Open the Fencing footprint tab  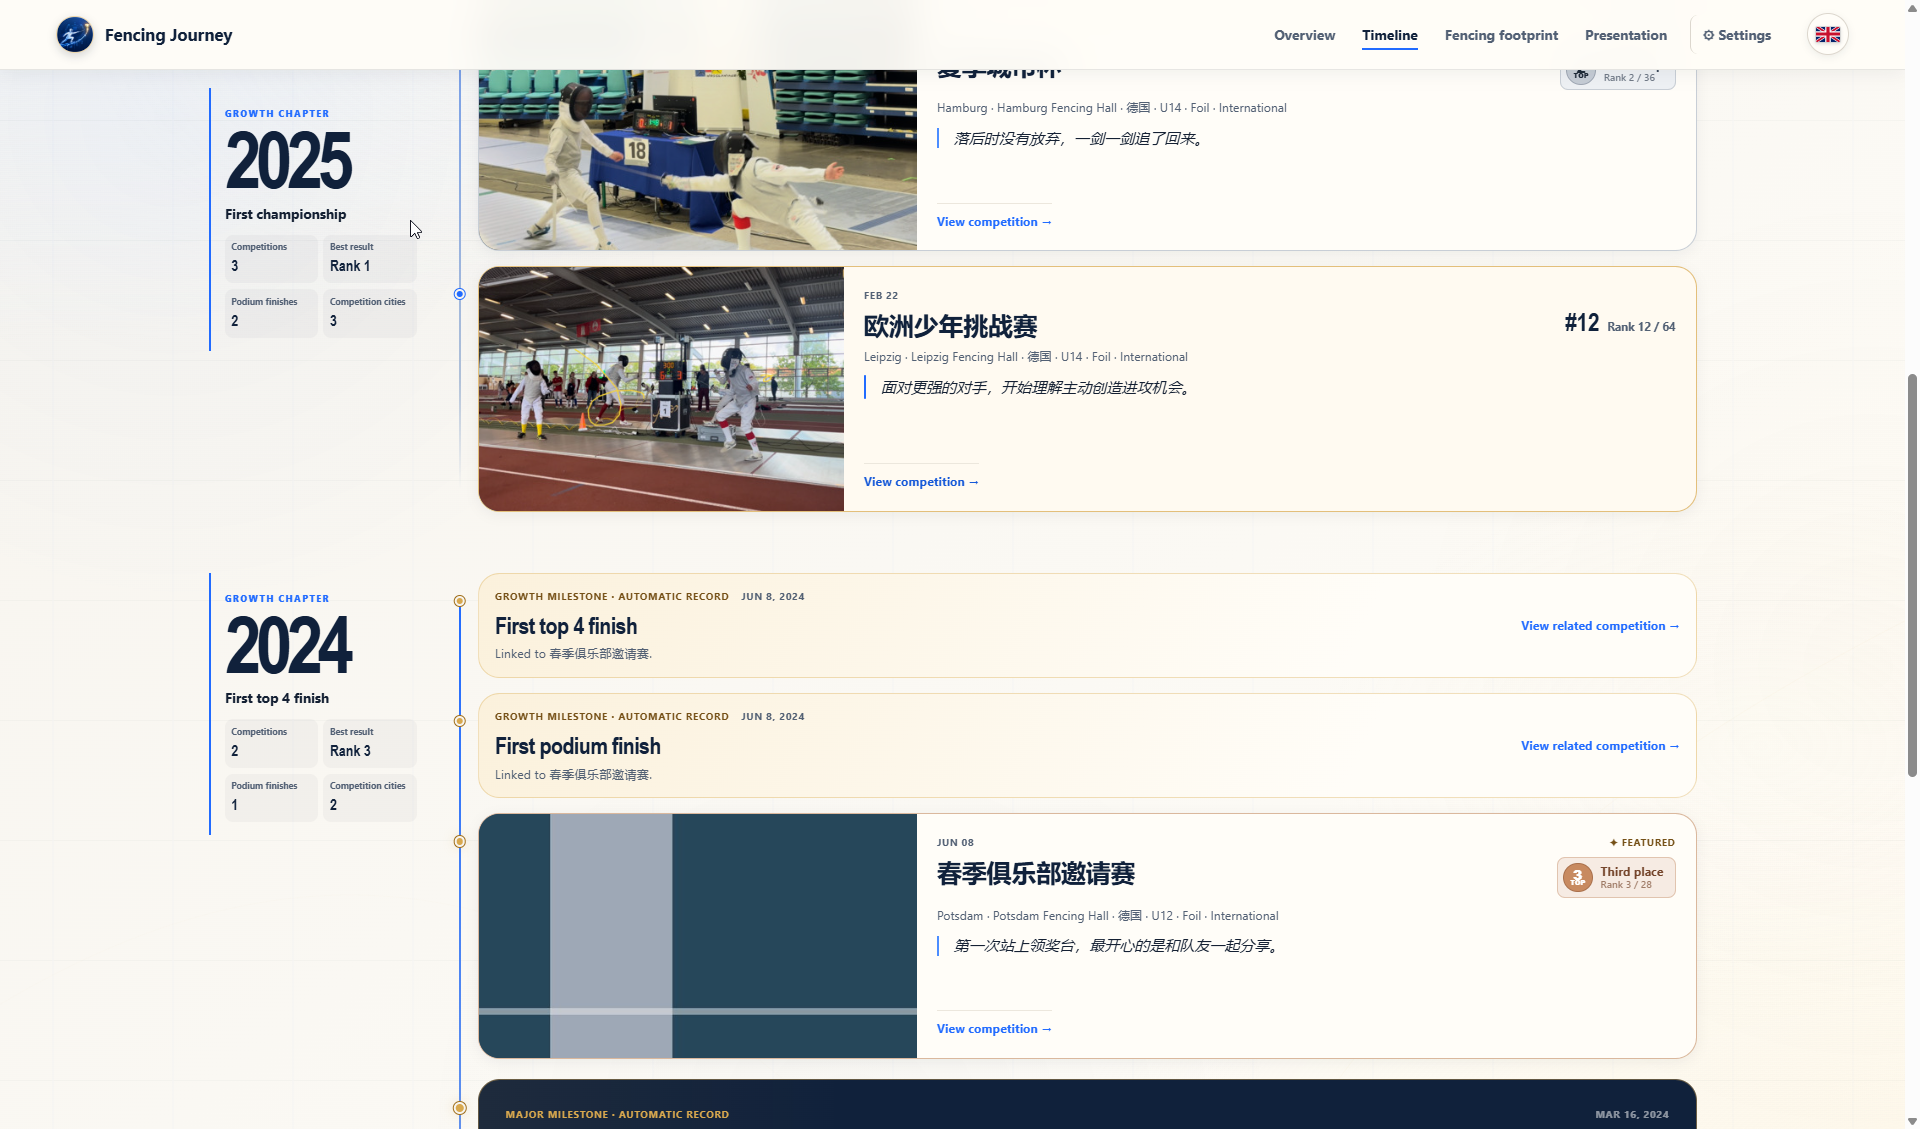1501,35
